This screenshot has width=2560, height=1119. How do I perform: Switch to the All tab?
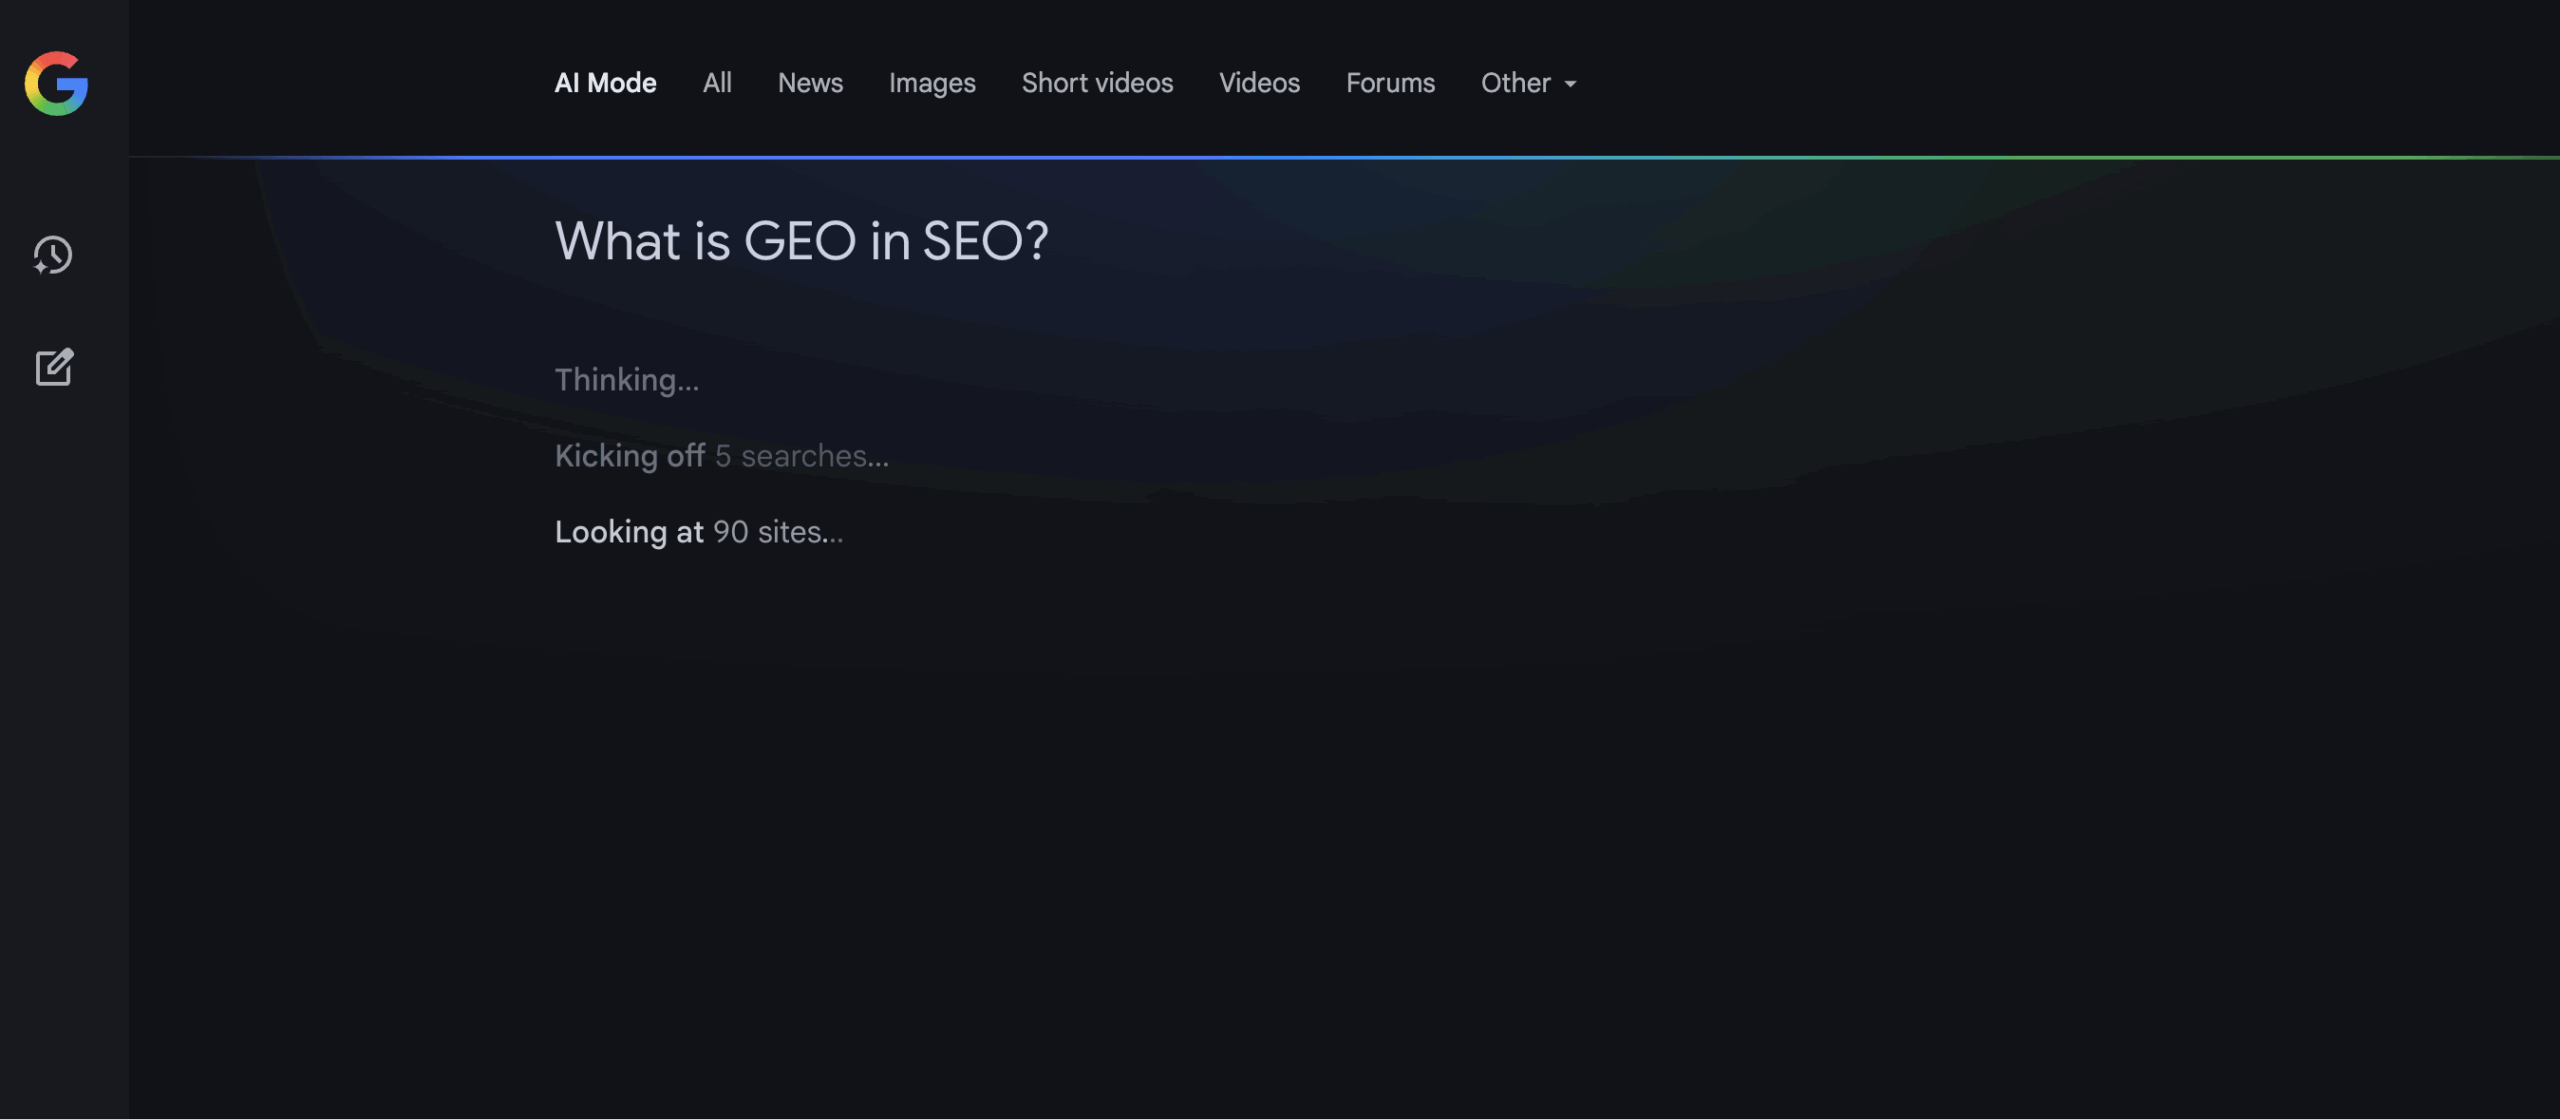(717, 83)
